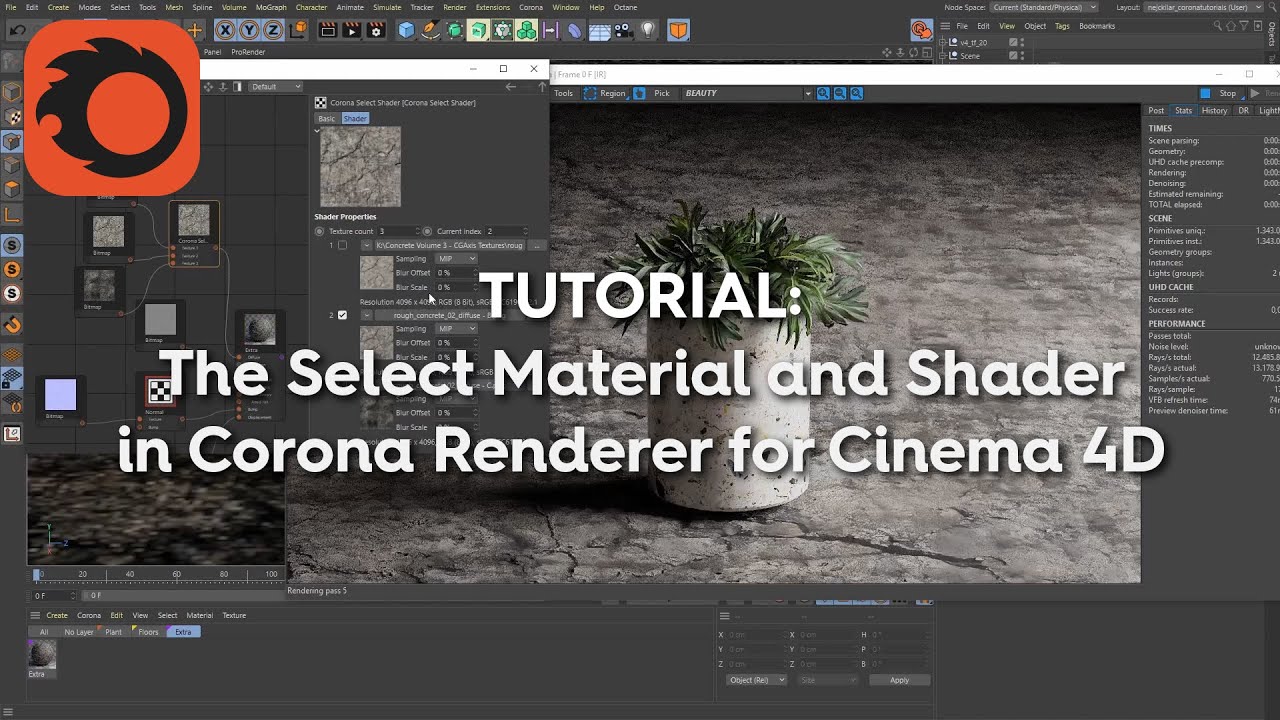Select the Floors material layer tab

148,632
